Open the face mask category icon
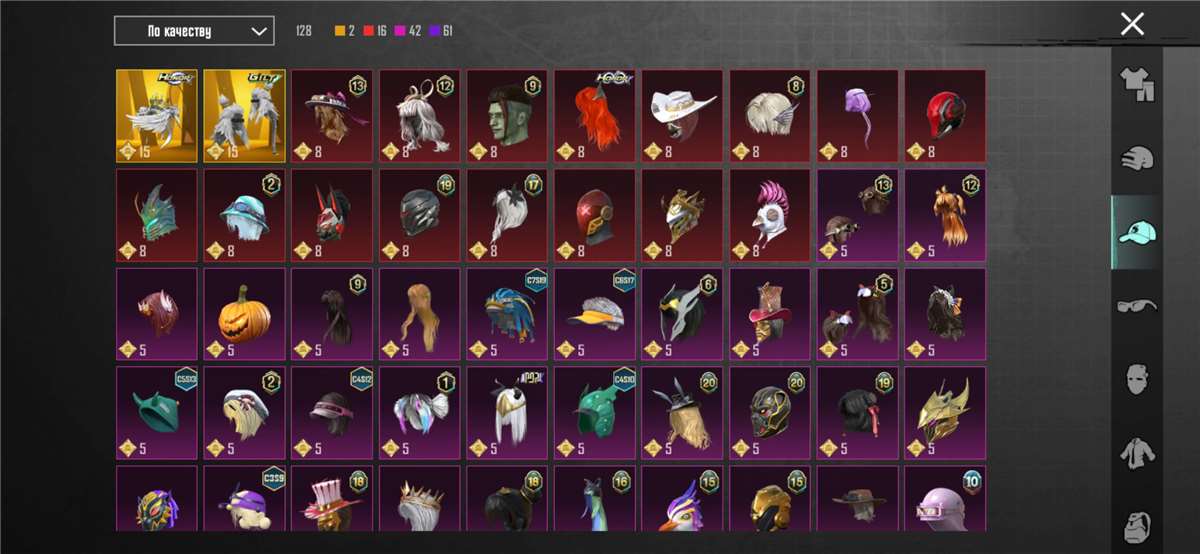Screen dimensions: 1200x554 (1136, 379)
